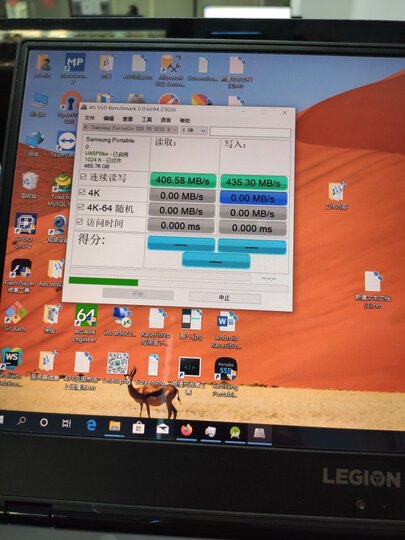The height and width of the screenshot is (540, 405).
Task: Uncheck the 连续读写 sequential test checkbox
Action: (83, 177)
